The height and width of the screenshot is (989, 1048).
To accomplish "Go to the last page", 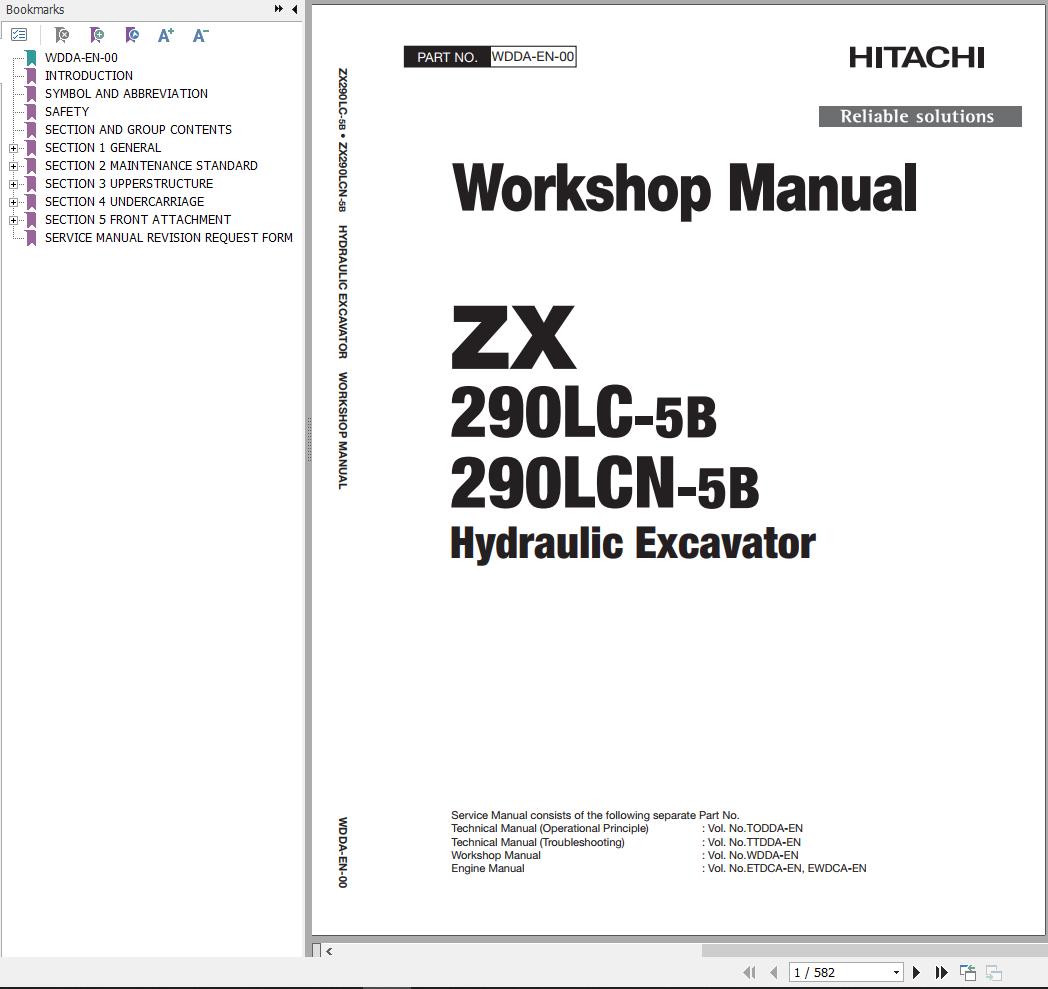I will pos(941,972).
